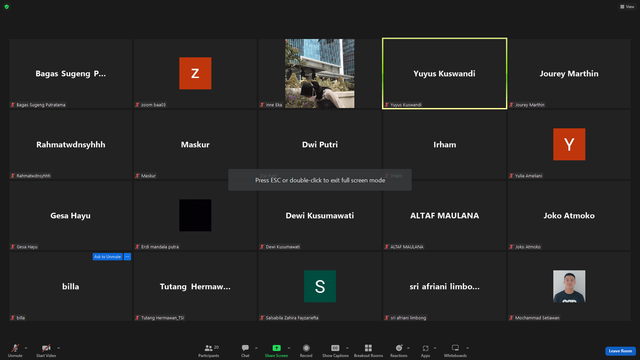Select the Dewi Kusumawati tile name

point(320,216)
